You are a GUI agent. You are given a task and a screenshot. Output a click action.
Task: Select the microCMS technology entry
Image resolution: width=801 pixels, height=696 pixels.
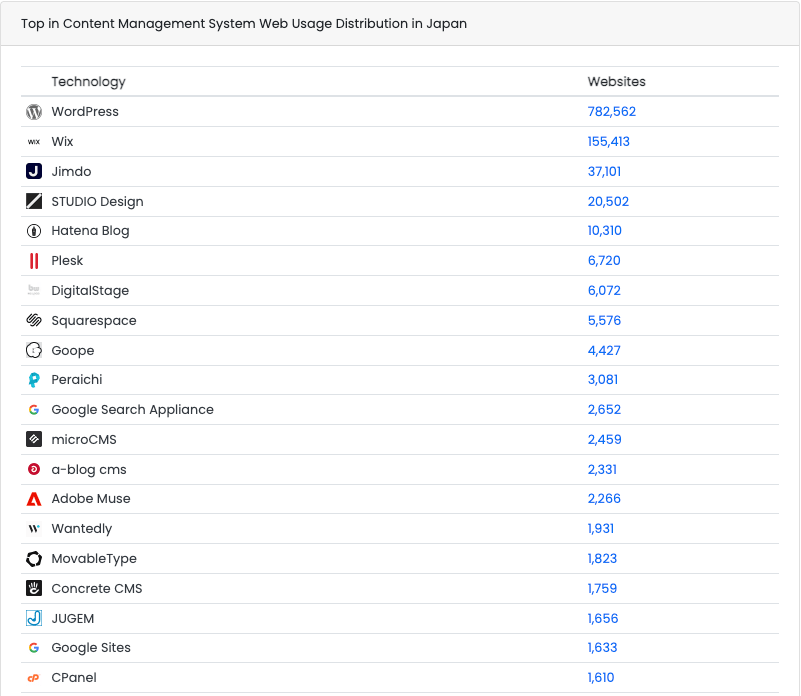point(86,439)
